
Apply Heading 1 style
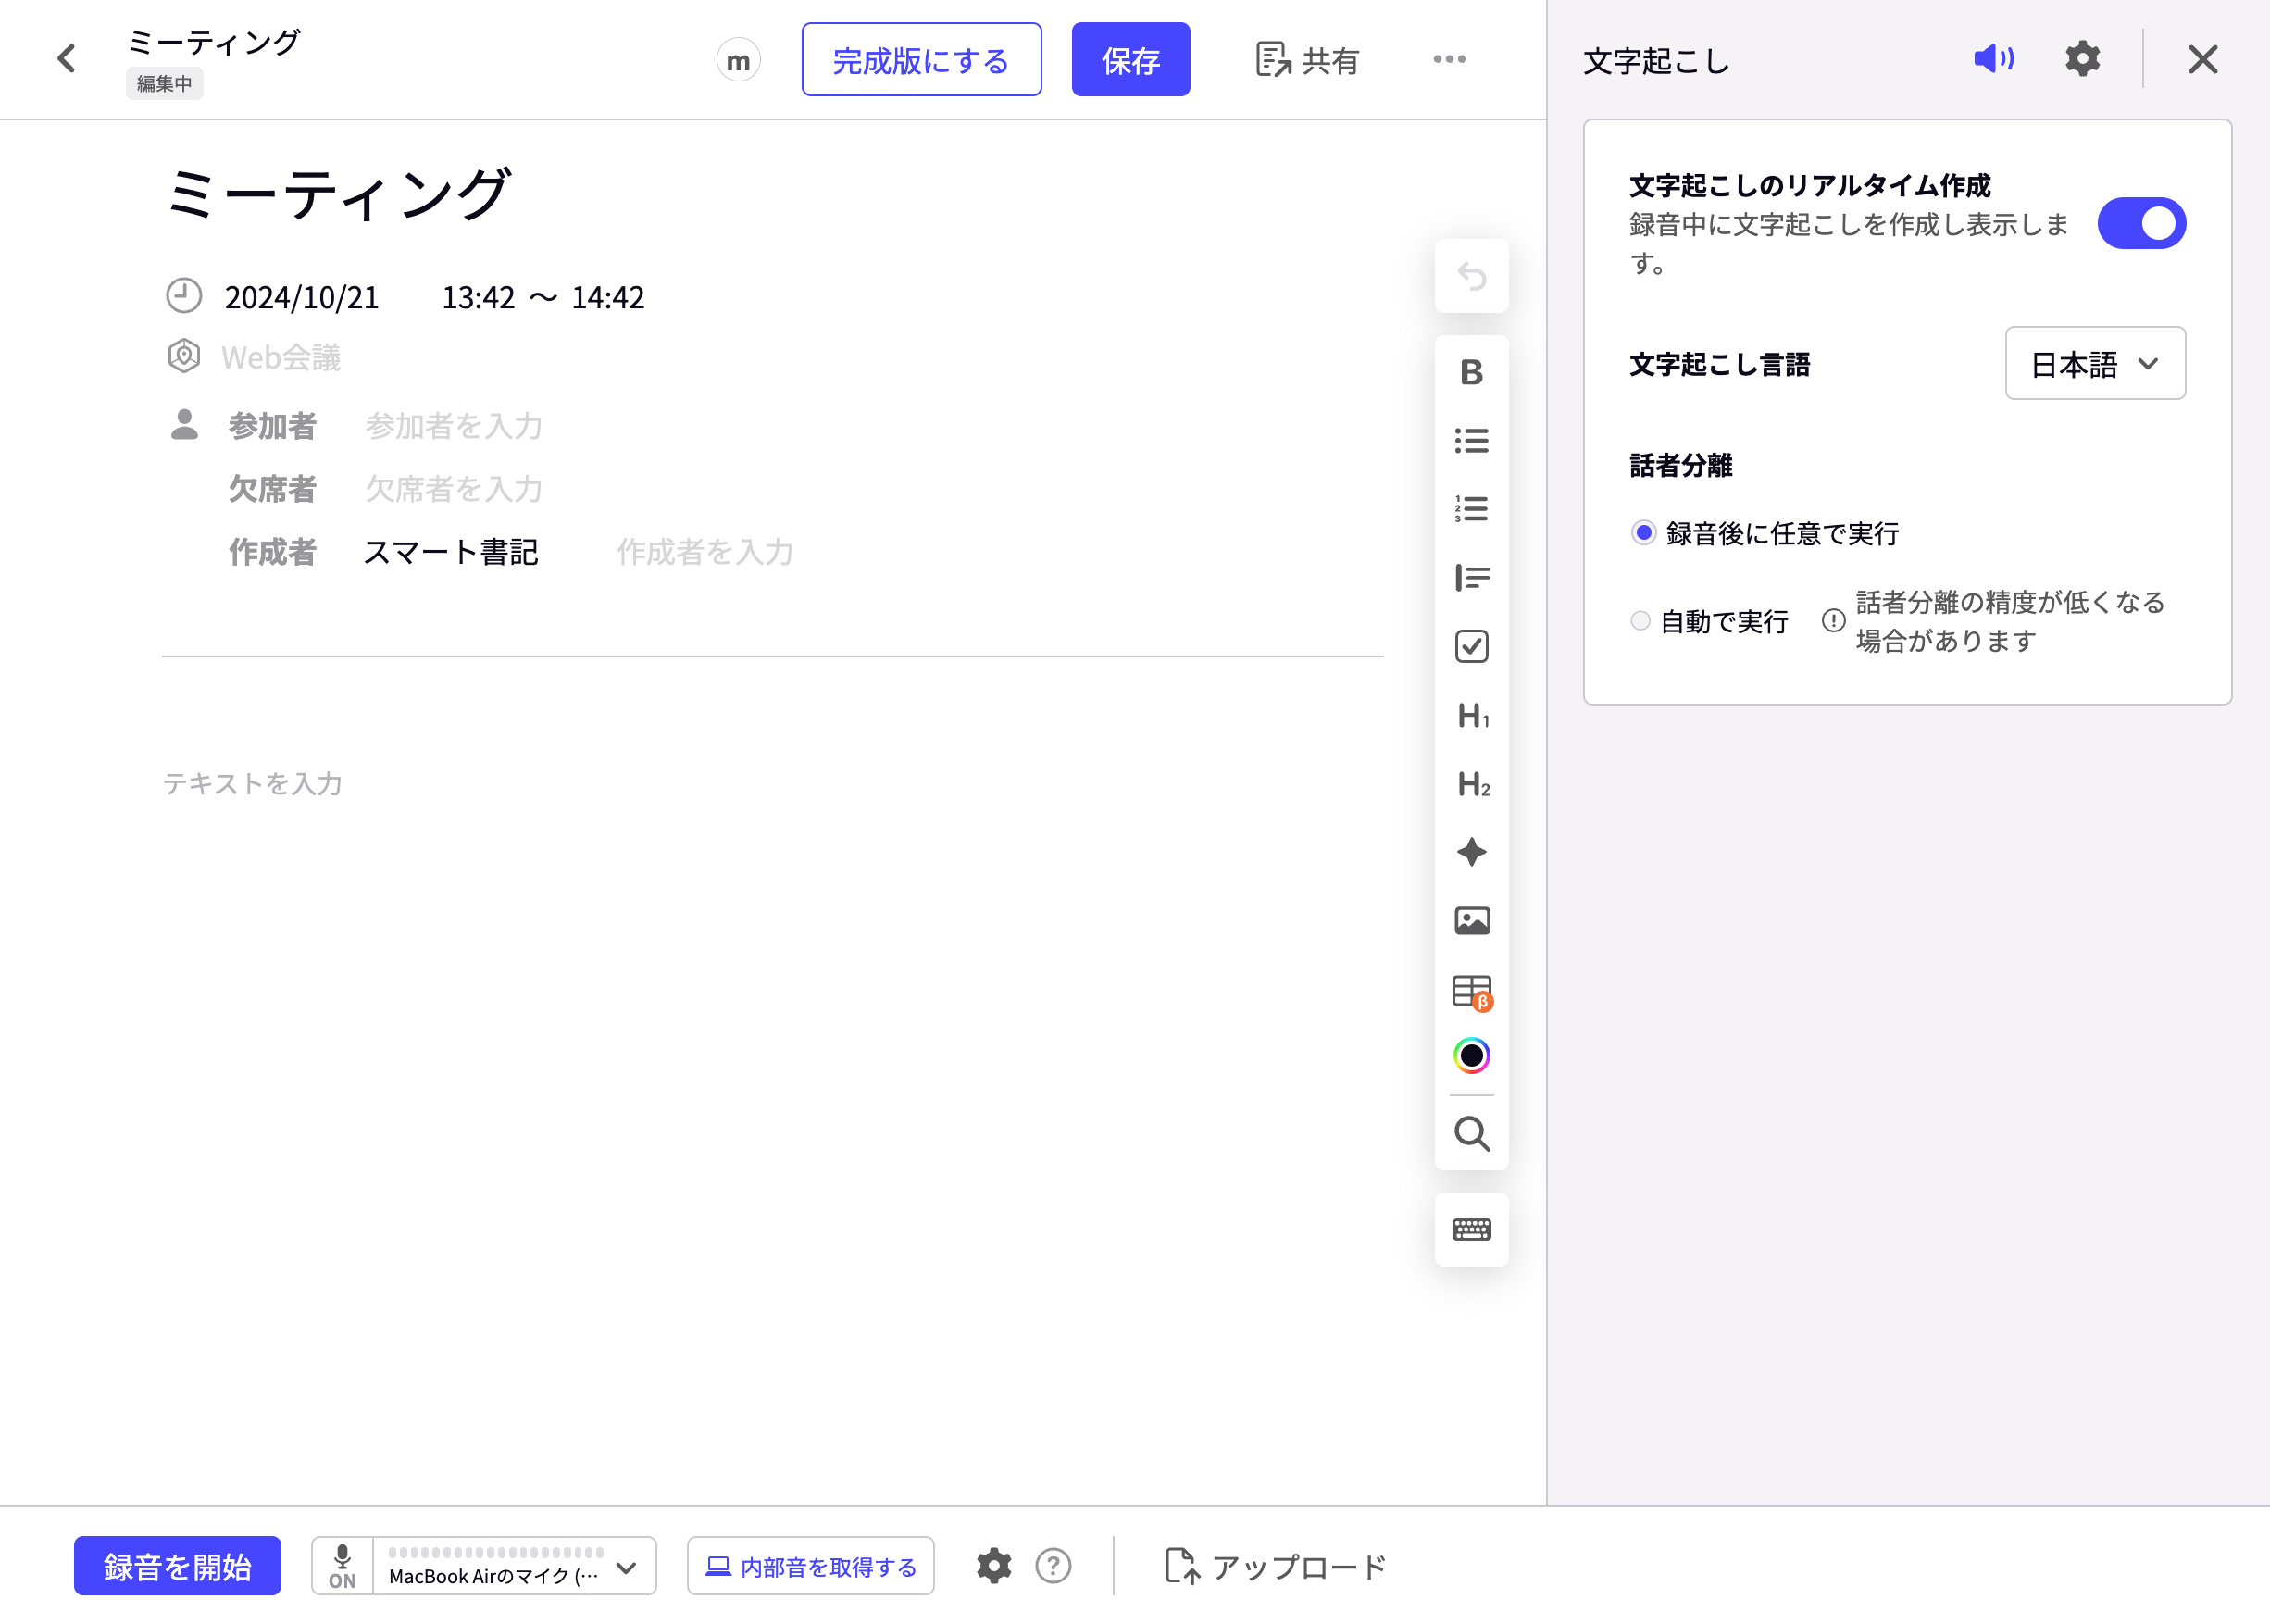coord(1471,716)
